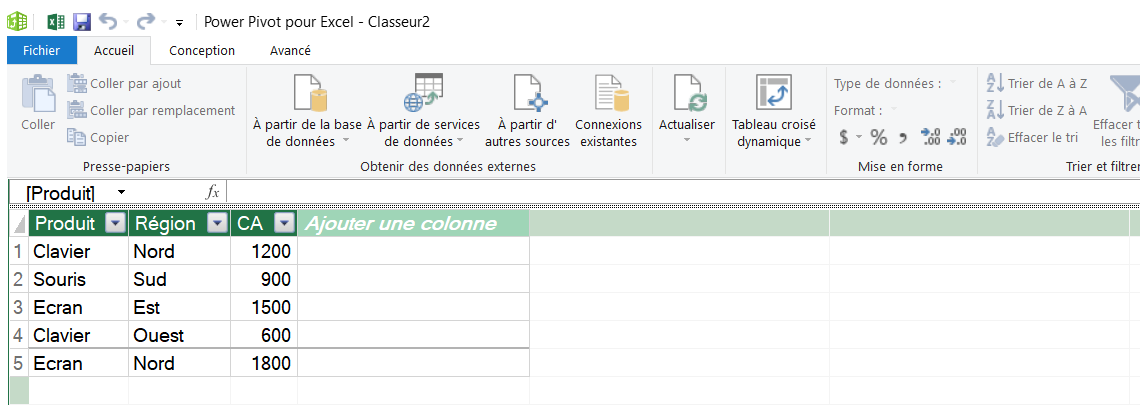Select row 3 header
The image size is (1140, 405).
coord(18,307)
